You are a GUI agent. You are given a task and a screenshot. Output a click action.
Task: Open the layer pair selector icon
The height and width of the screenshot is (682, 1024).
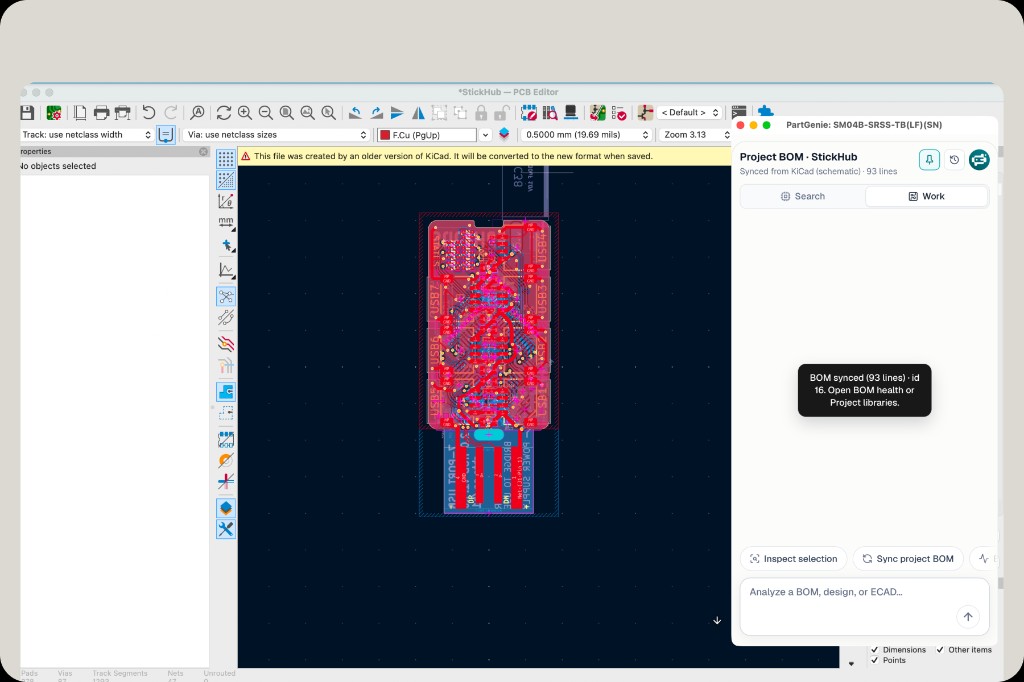point(504,134)
